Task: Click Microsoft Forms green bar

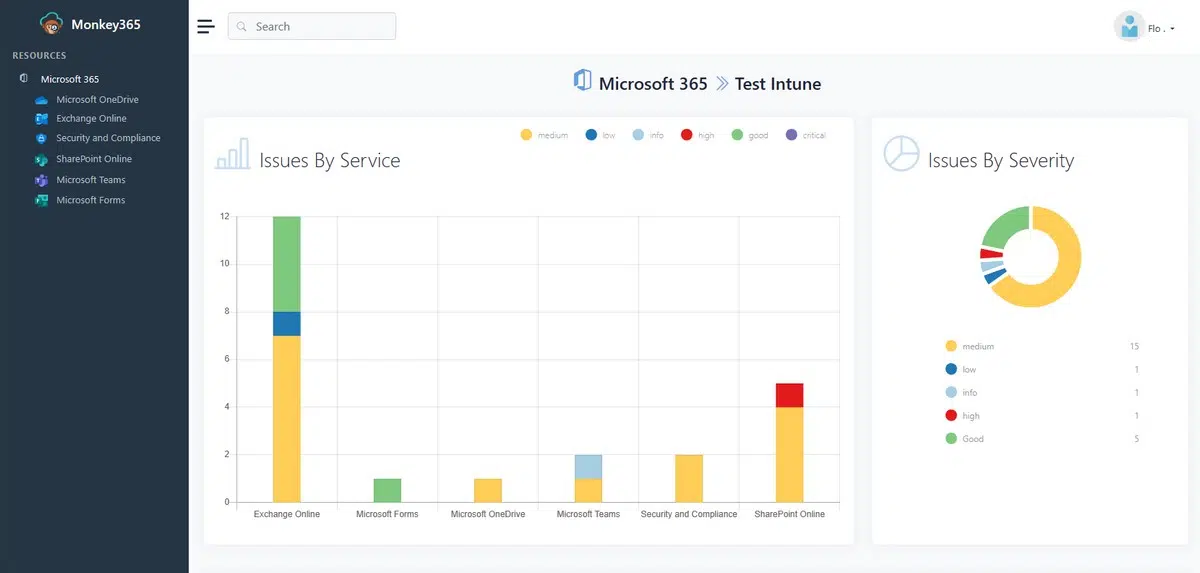Action: click(x=387, y=490)
